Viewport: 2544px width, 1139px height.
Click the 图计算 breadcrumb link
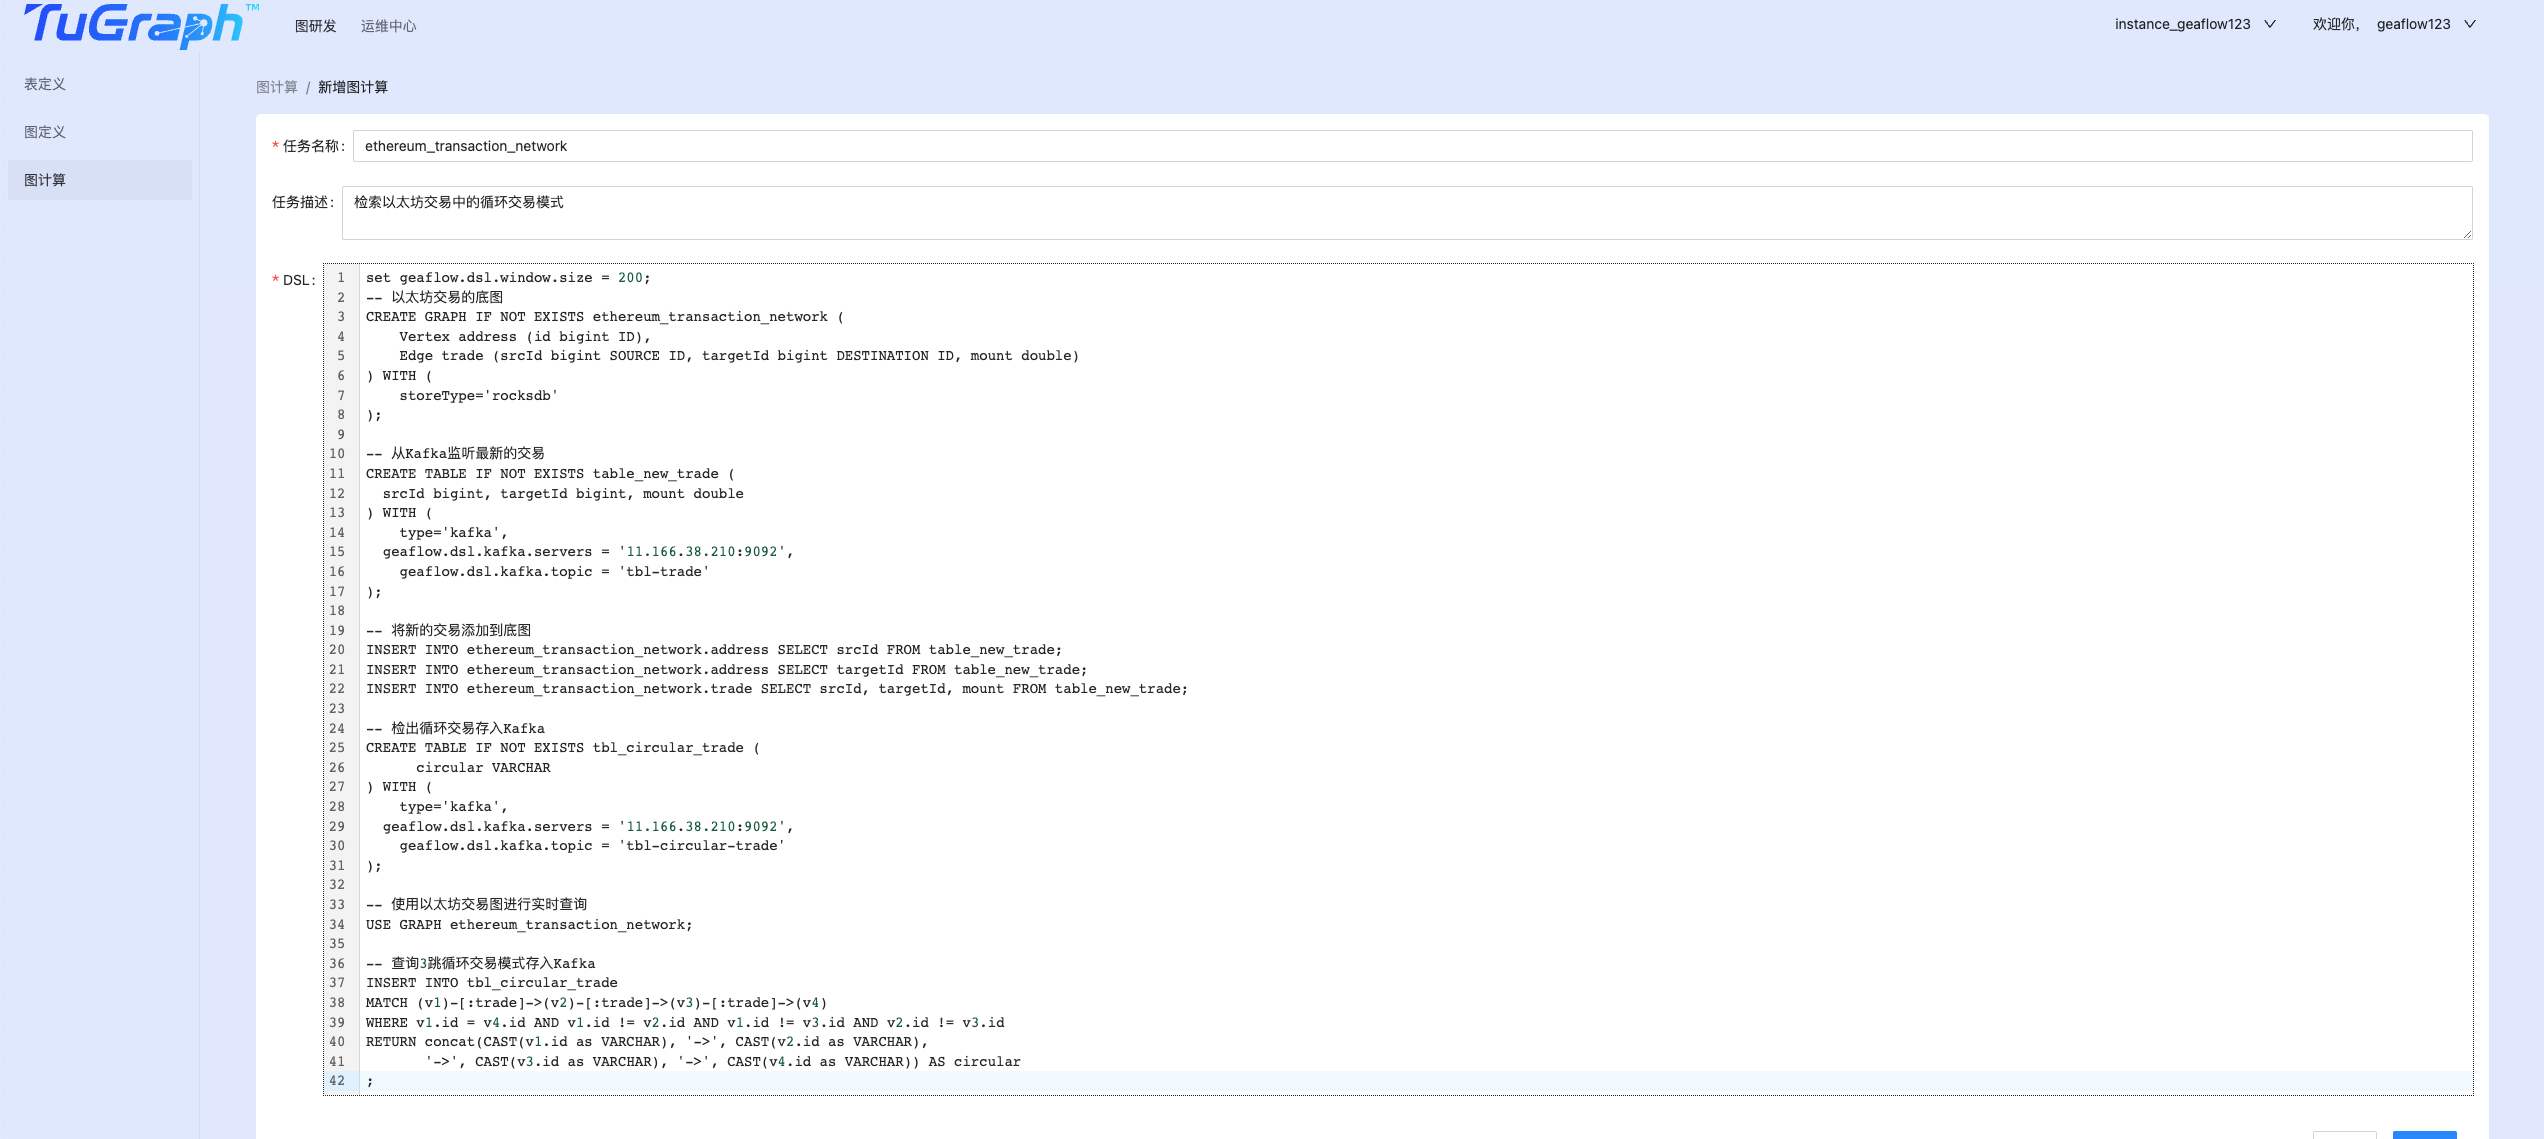point(277,87)
